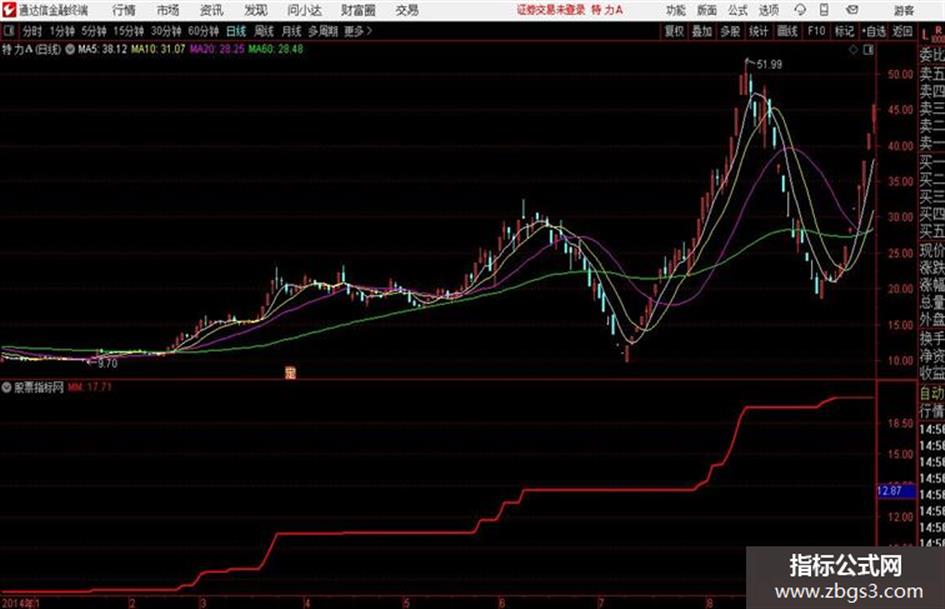Open the mobile phone icon in title bar
Image resolution: width=945 pixels, height=609 pixels.
point(824,10)
